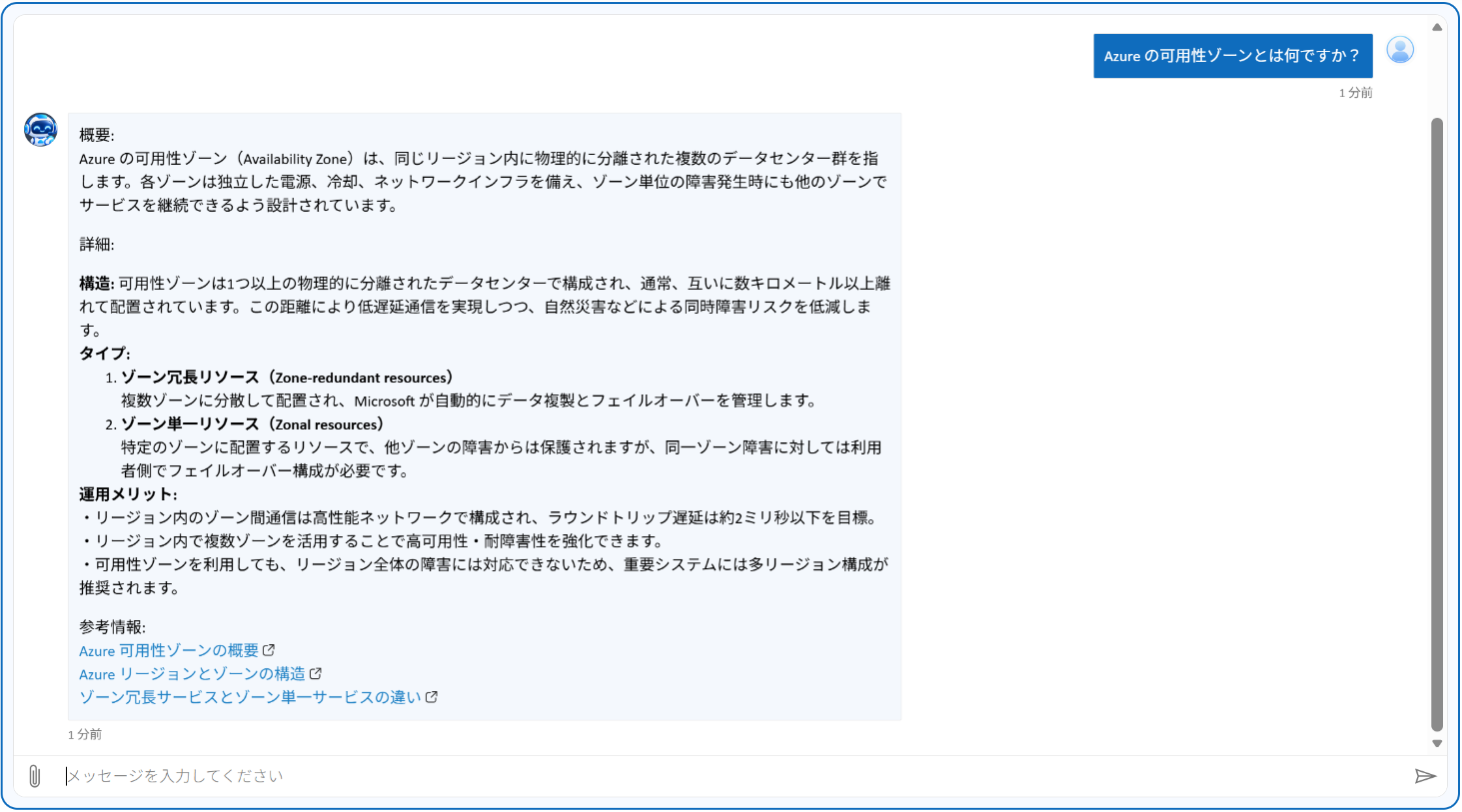
Task: Click the bot avatar icon
Action: pos(41,130)
